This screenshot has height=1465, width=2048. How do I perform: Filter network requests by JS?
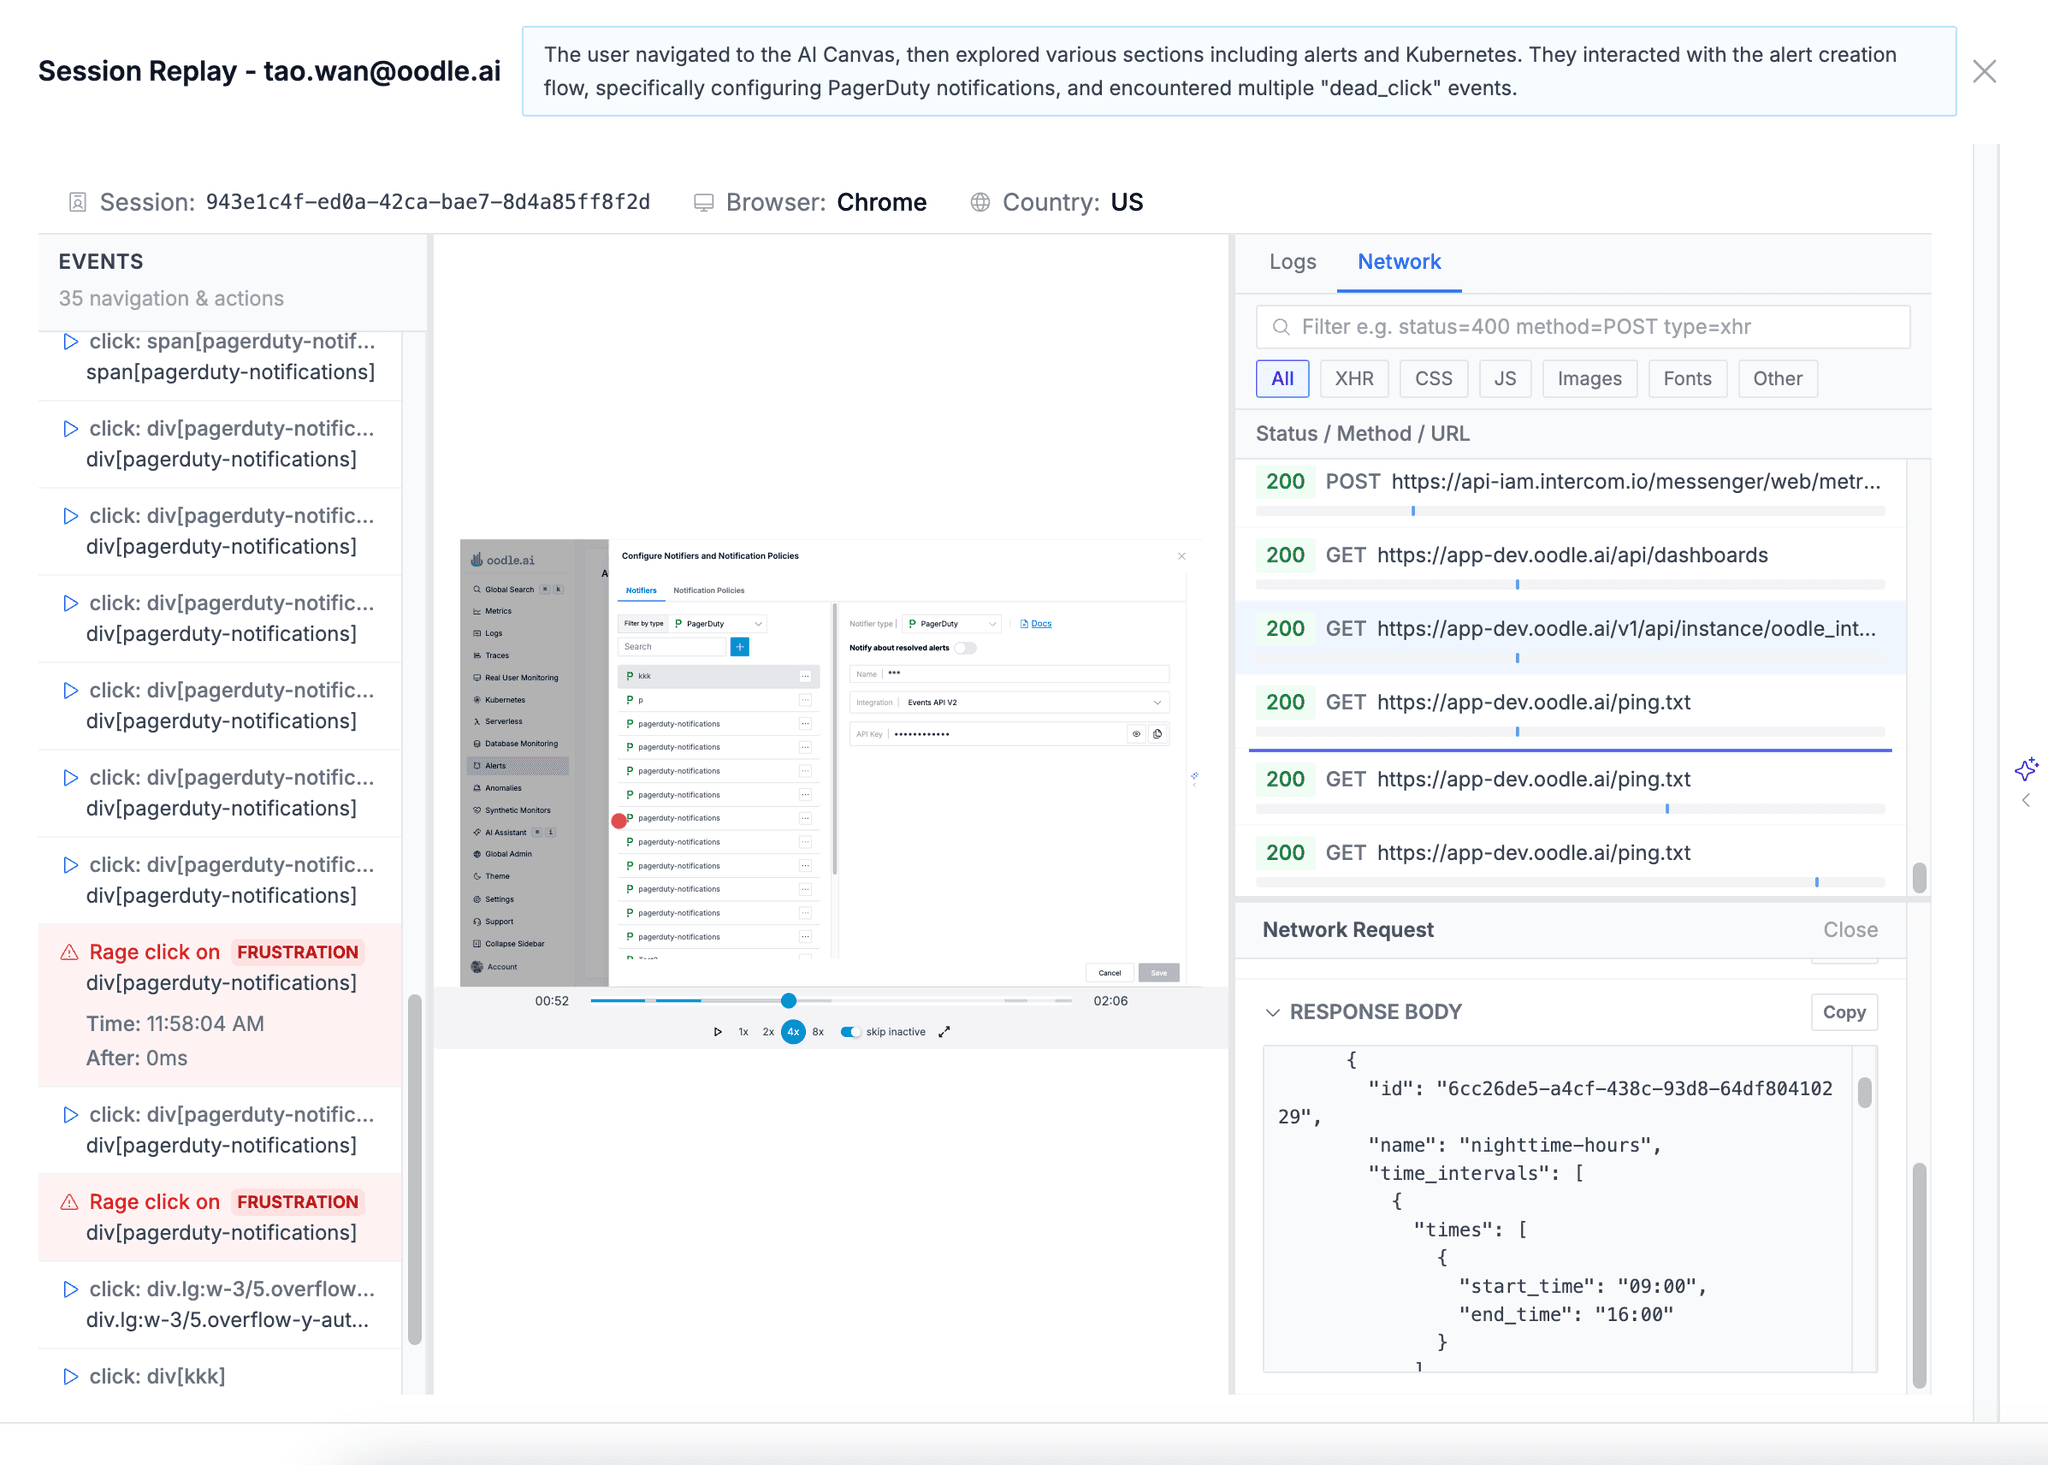1505,379
